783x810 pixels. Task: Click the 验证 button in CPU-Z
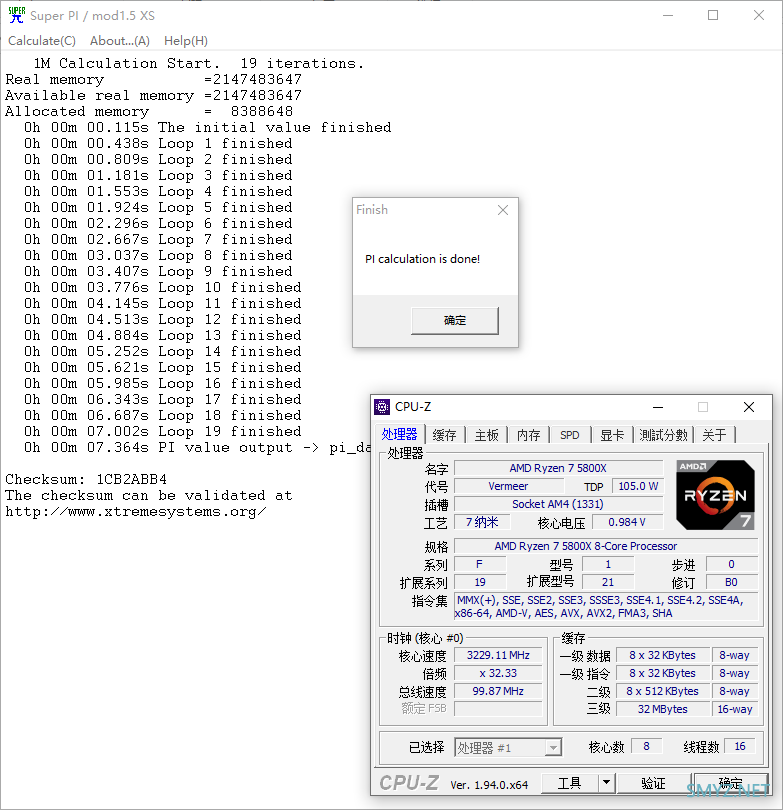(x=653, y=784)
